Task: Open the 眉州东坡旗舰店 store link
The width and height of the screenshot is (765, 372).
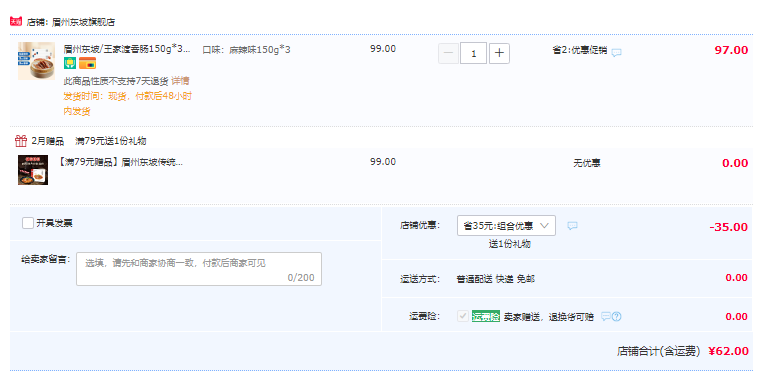Action: click(x=83, y=22)
